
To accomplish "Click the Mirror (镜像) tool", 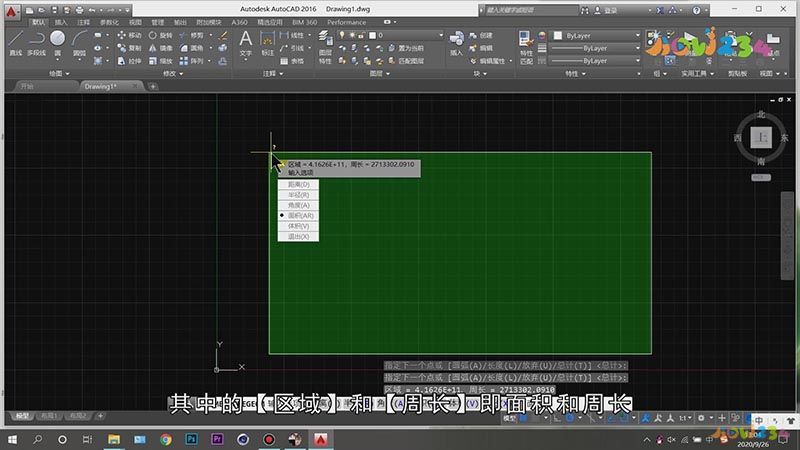I will (160, 48).
